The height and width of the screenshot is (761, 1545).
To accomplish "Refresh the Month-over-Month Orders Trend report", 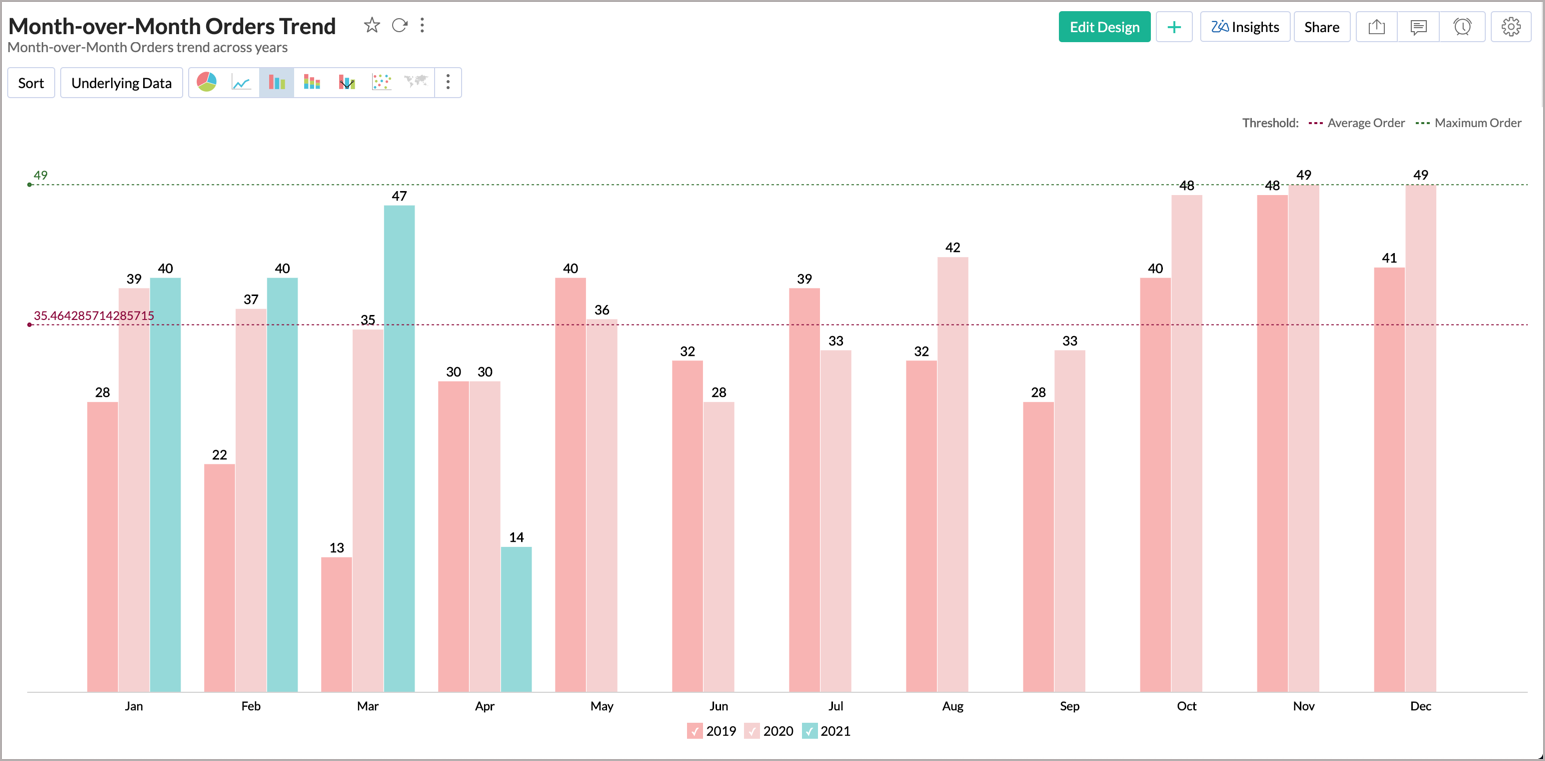I will (x=398, y=25).
